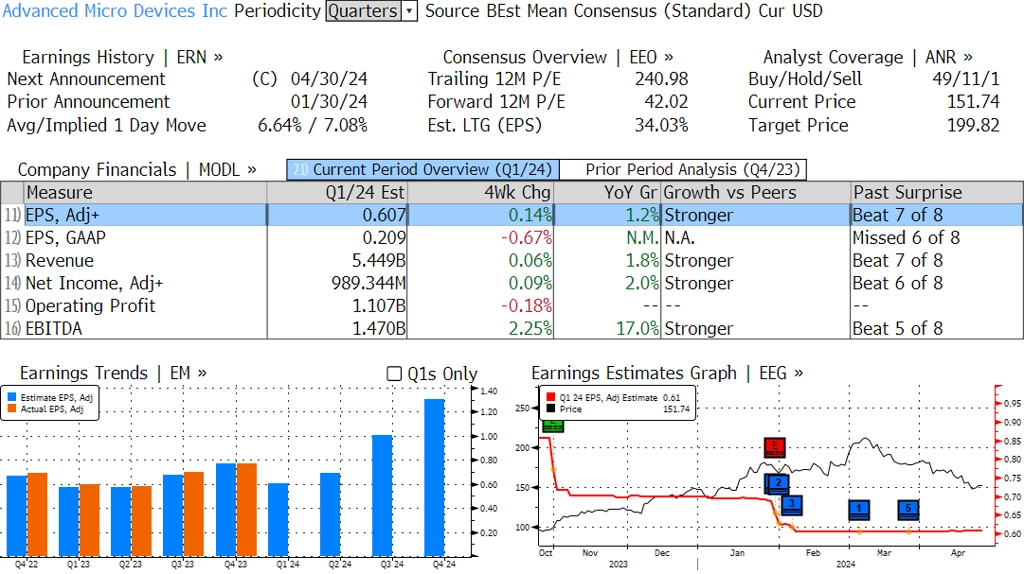Viewport: 1024px width, 574px height.
Task: Click the Forward 12M P/E value 42.02
Action: tap(666, 102)
